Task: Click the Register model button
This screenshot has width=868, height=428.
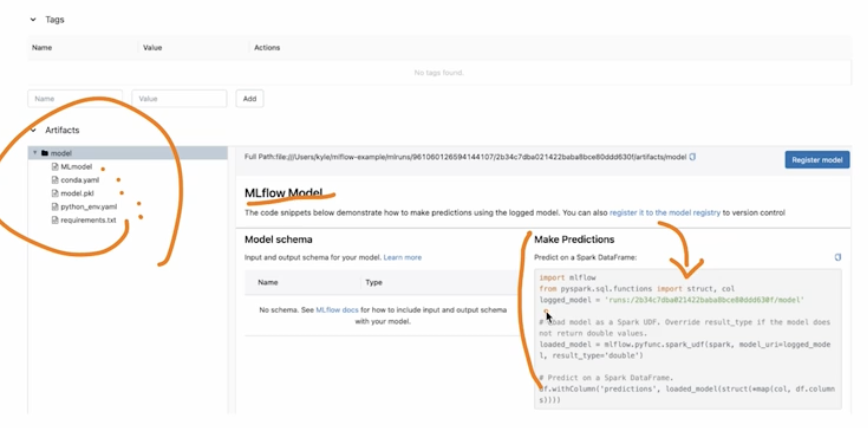Action: coord(817,160)
